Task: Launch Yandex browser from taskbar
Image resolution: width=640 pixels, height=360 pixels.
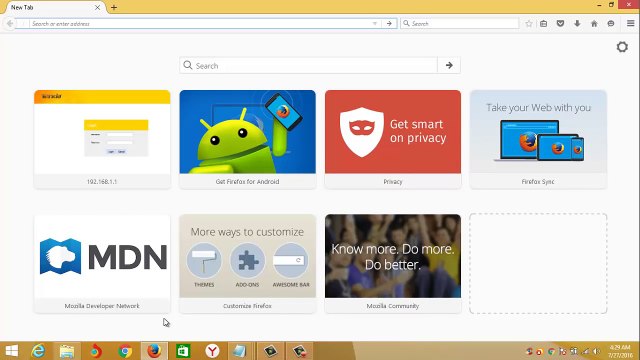Action: [x=212, y=351]
